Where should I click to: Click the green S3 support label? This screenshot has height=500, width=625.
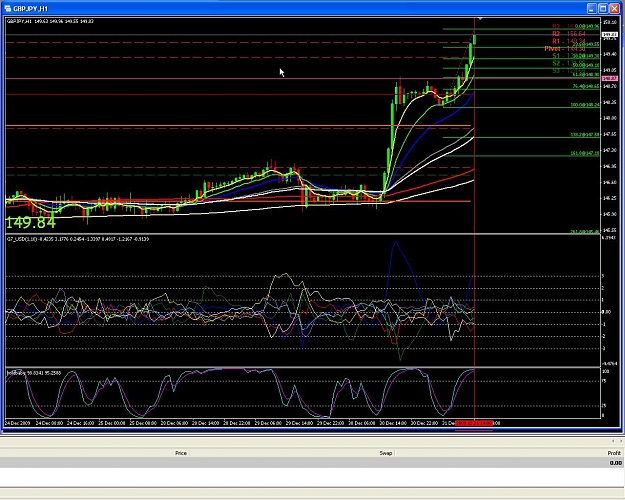click(x=569, y=71)
